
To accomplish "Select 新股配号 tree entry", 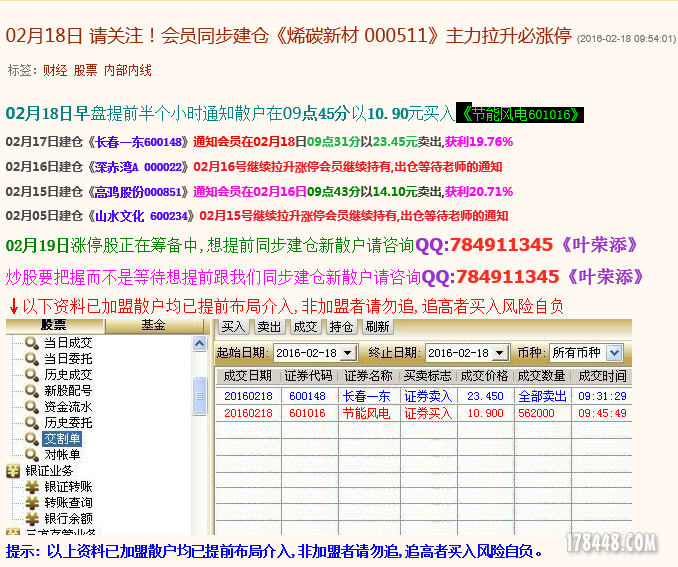I will (x=68, y=391).
